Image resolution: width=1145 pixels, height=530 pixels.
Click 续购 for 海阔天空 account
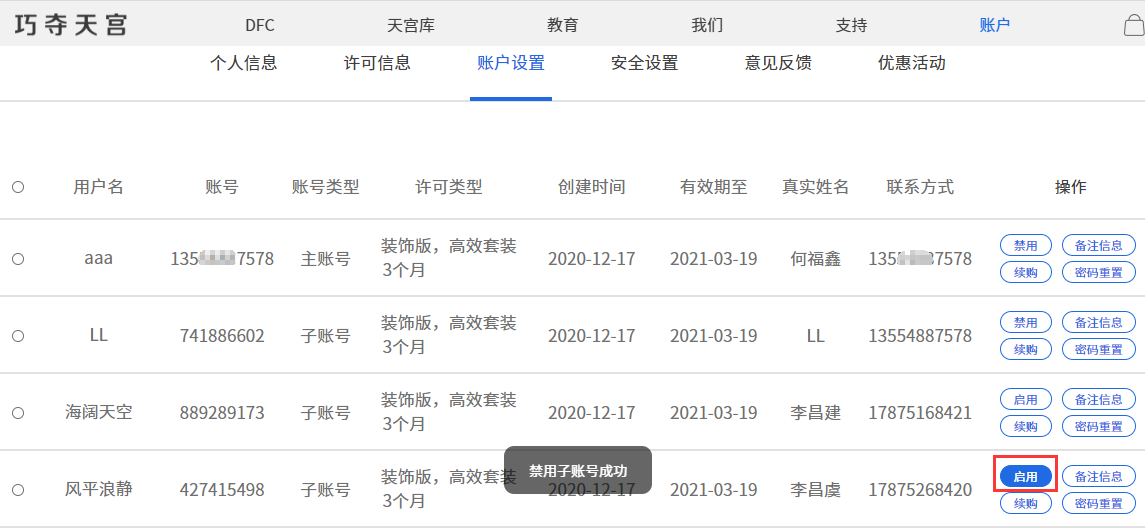(x=1025, y=427)
